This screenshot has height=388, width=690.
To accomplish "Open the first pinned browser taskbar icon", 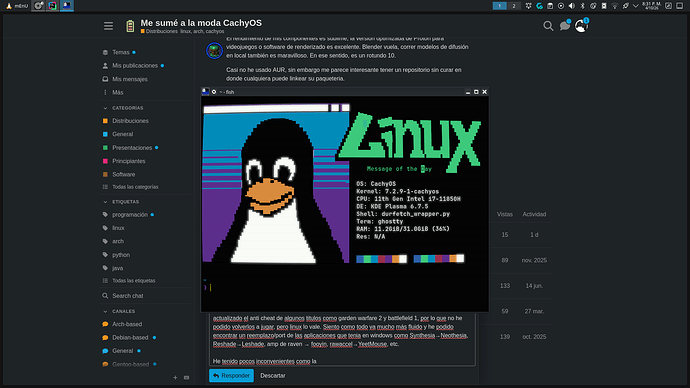I will pos(39,6).
